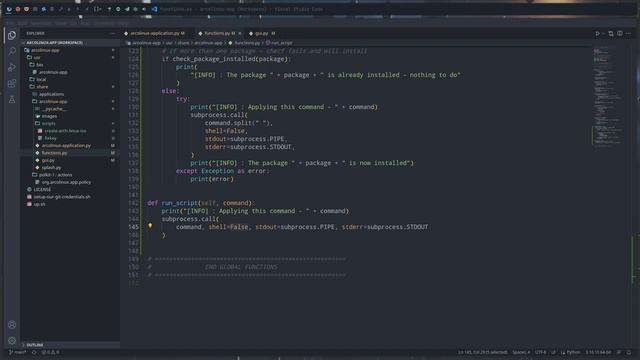Place cursor on line 142 def run_script
The height and width of the screenshot is (360, 640).
pyautogui.click(x=201, y=203)
